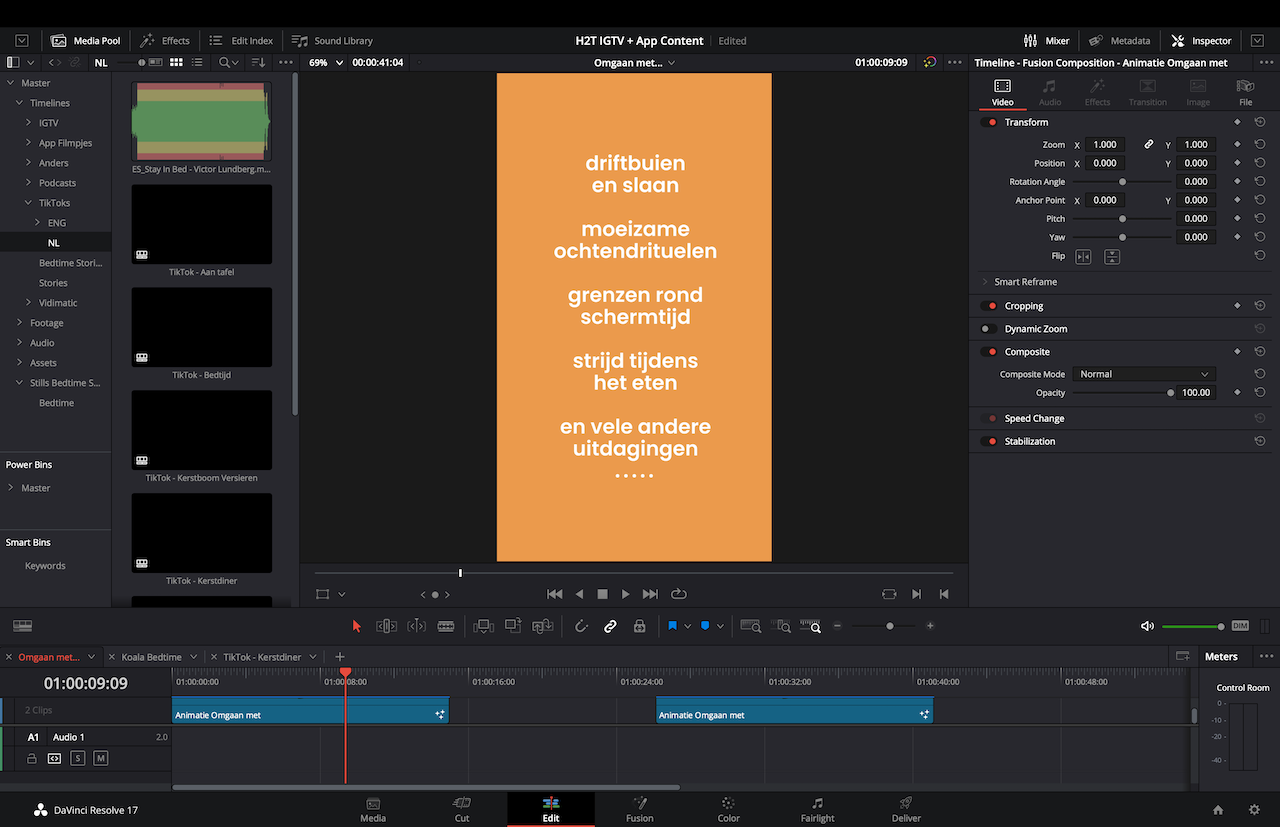Collapse the TikToks bin
The image size is (1280, 827).
point(29,203)
